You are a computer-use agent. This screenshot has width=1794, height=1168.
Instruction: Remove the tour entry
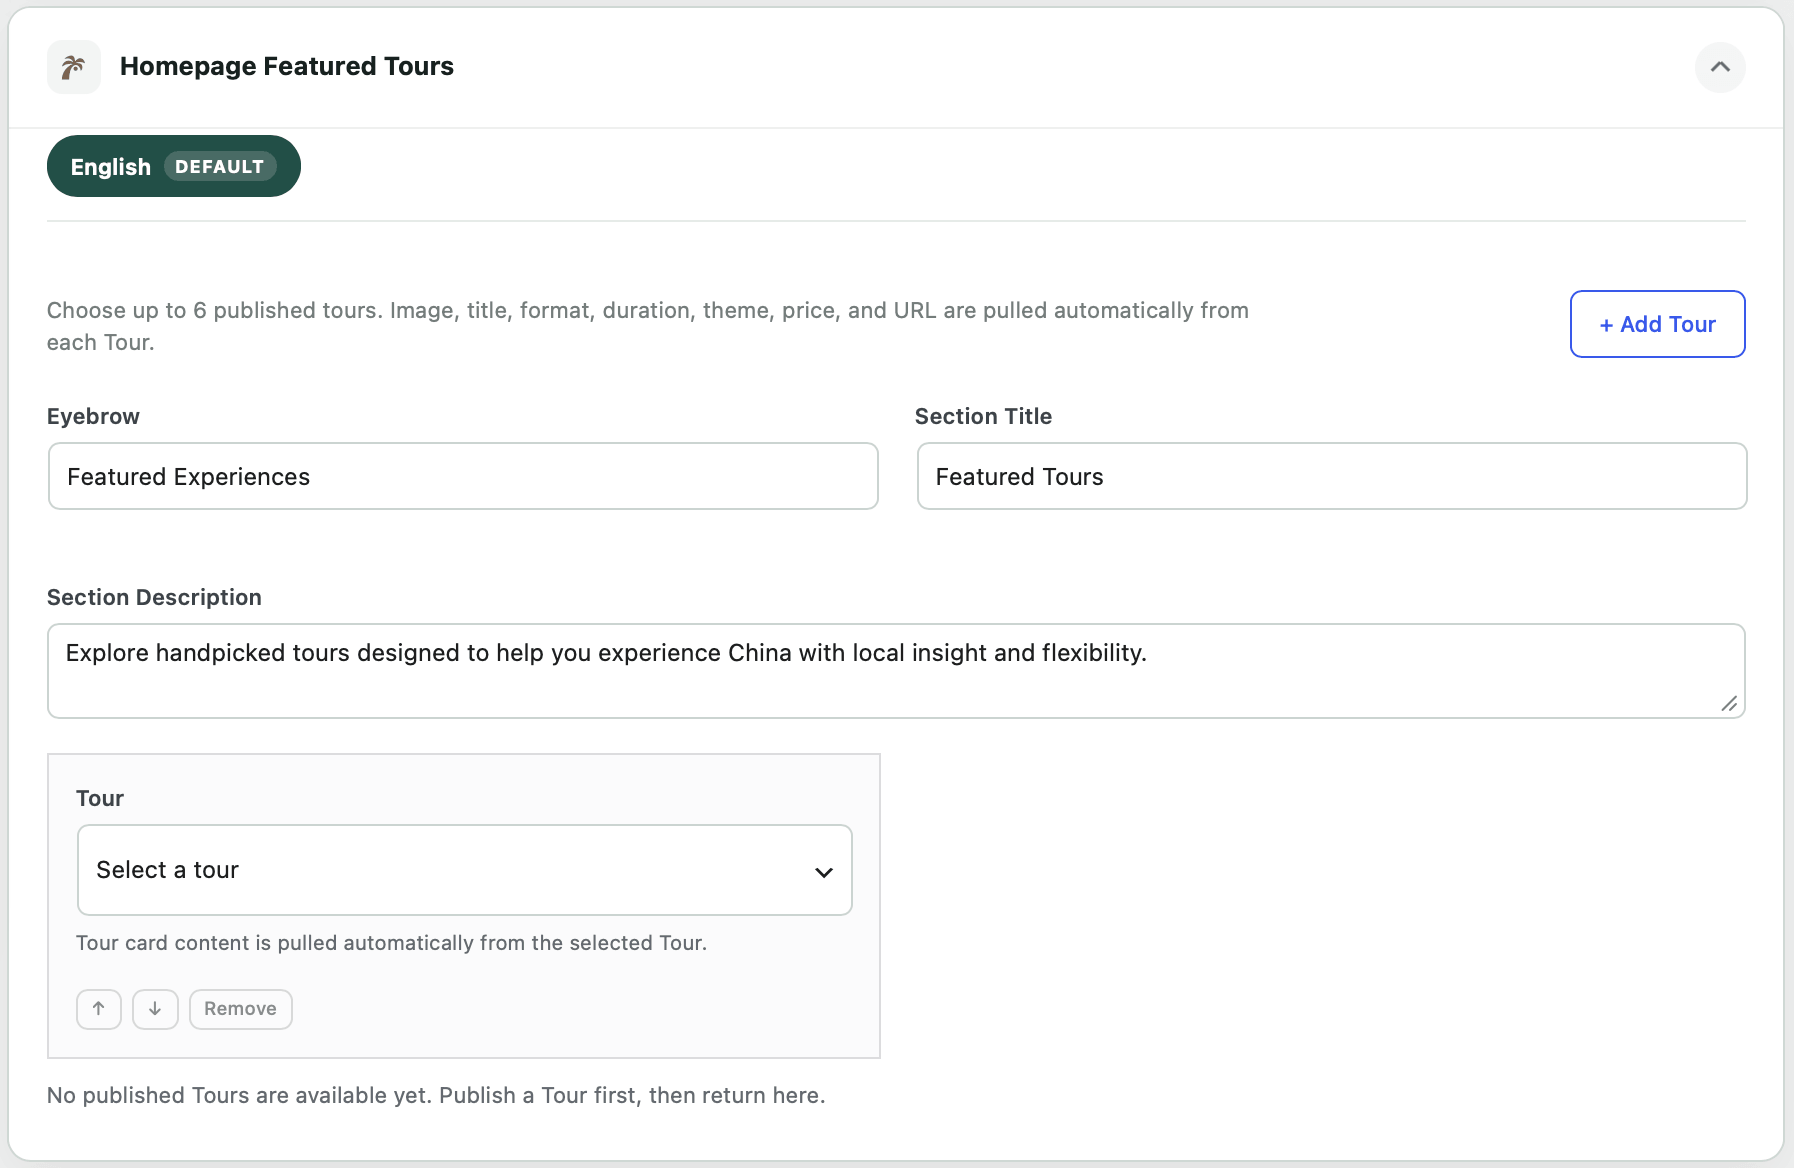pyautogui.click(x=241, y=1009)
